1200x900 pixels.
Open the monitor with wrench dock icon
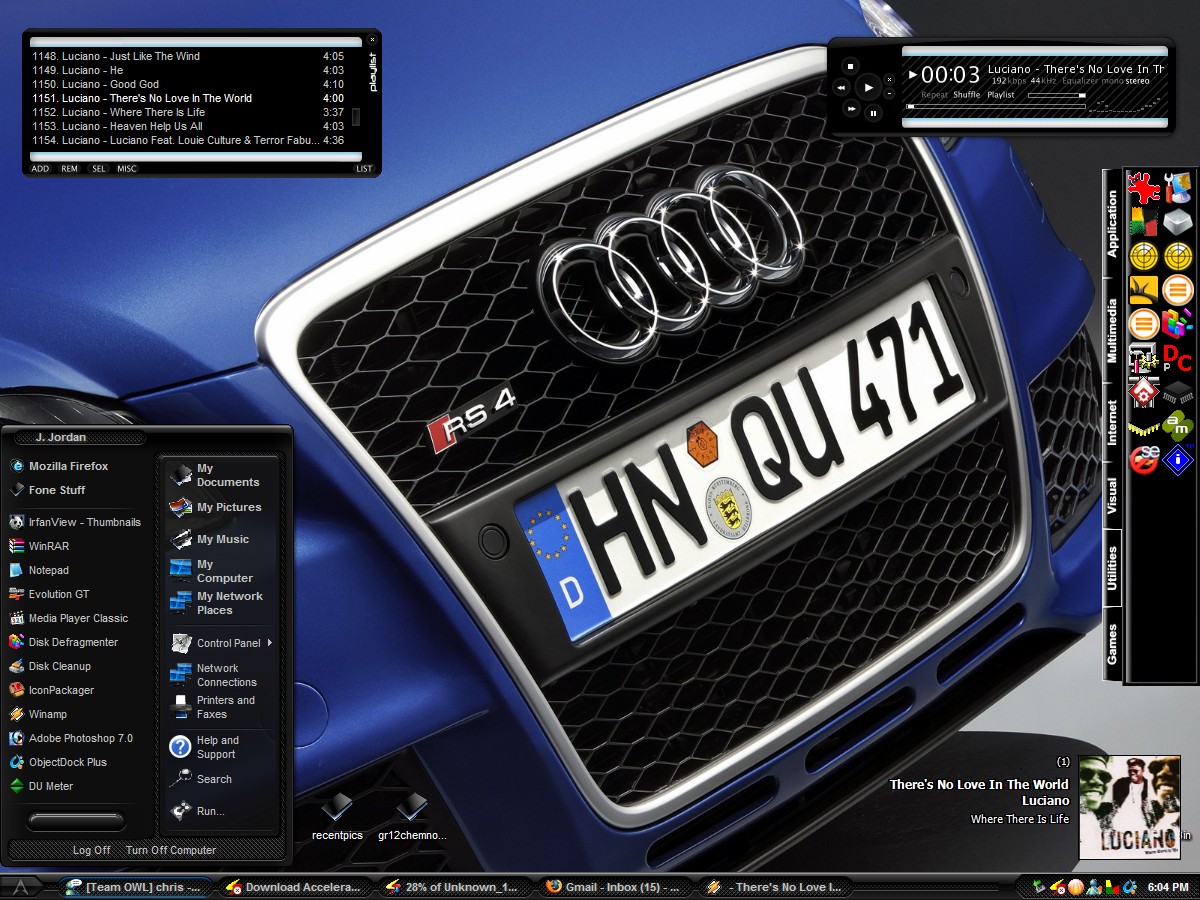(1178, 187)
